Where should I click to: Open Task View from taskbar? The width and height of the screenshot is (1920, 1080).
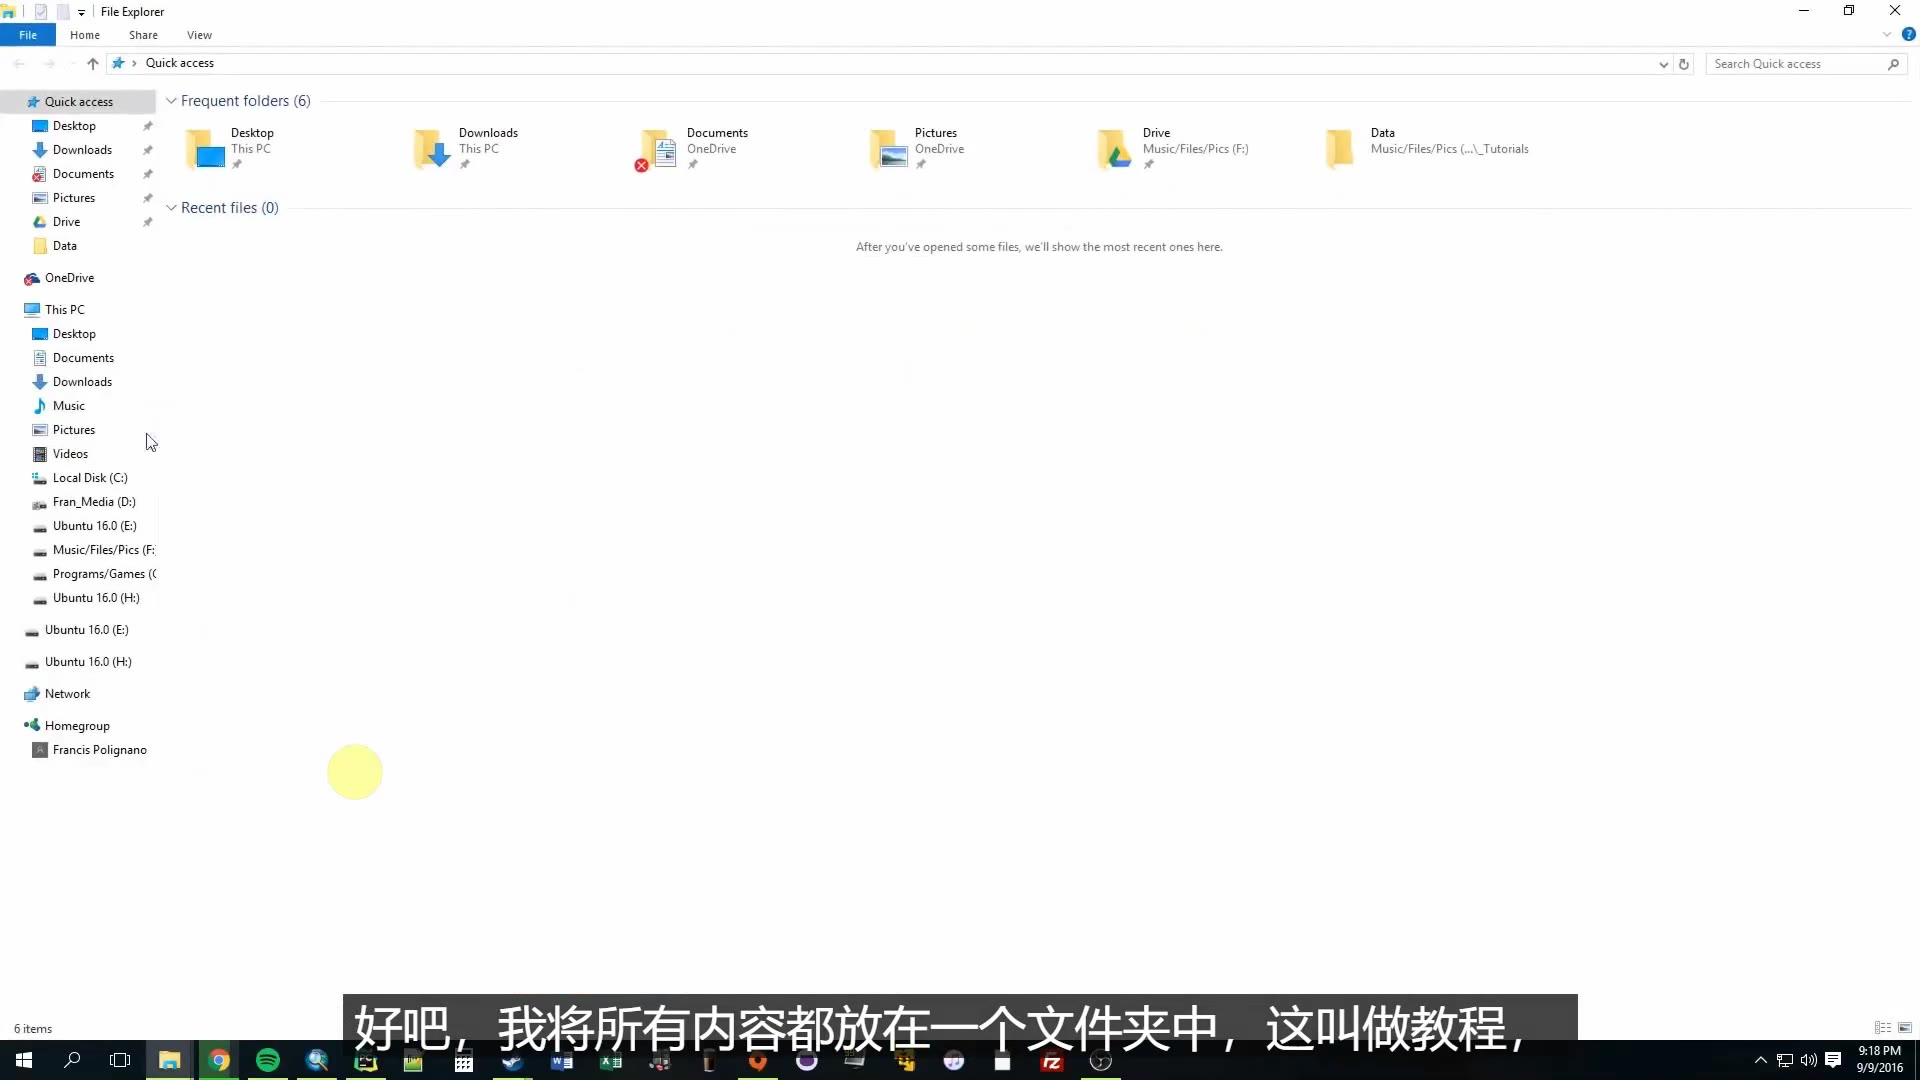click(x=120, y=1060)
